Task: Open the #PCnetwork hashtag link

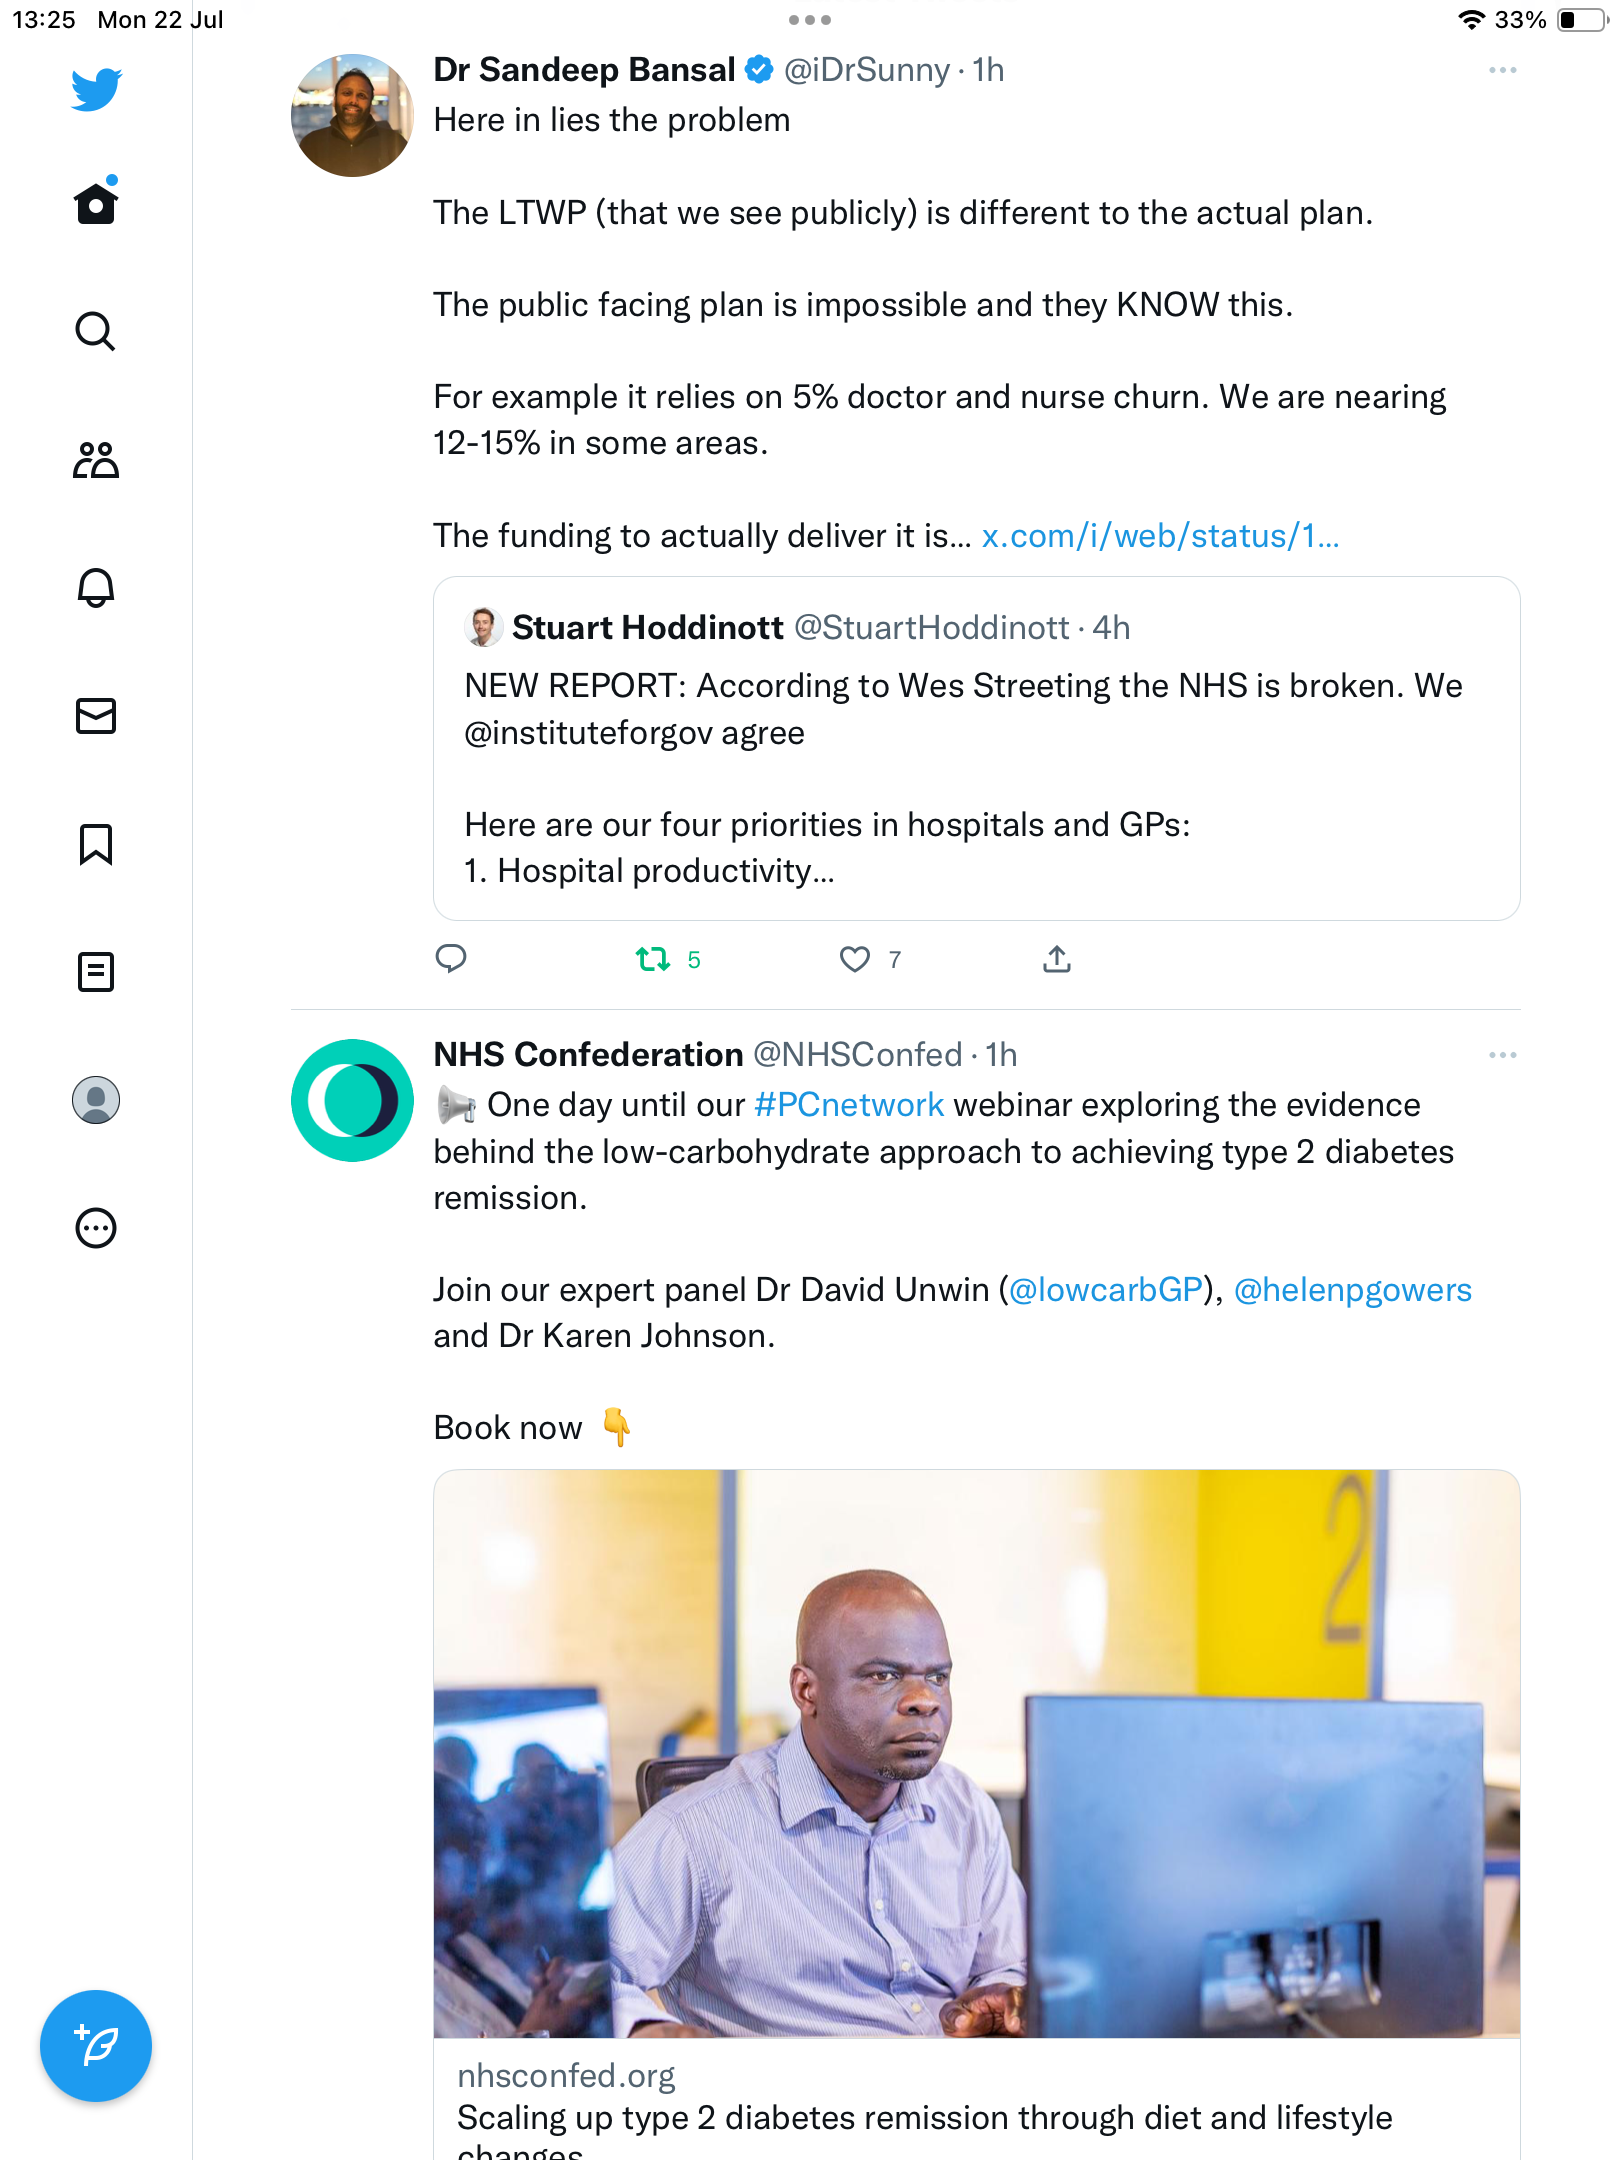Action: 849,1105
